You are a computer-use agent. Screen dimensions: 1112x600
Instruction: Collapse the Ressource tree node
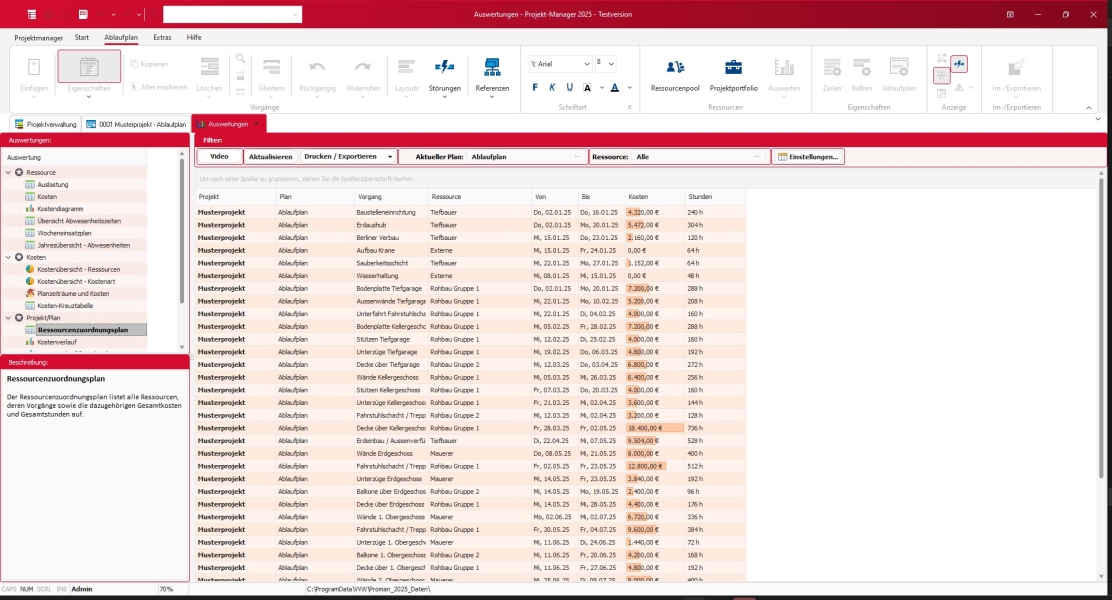(x=9, y=172)
